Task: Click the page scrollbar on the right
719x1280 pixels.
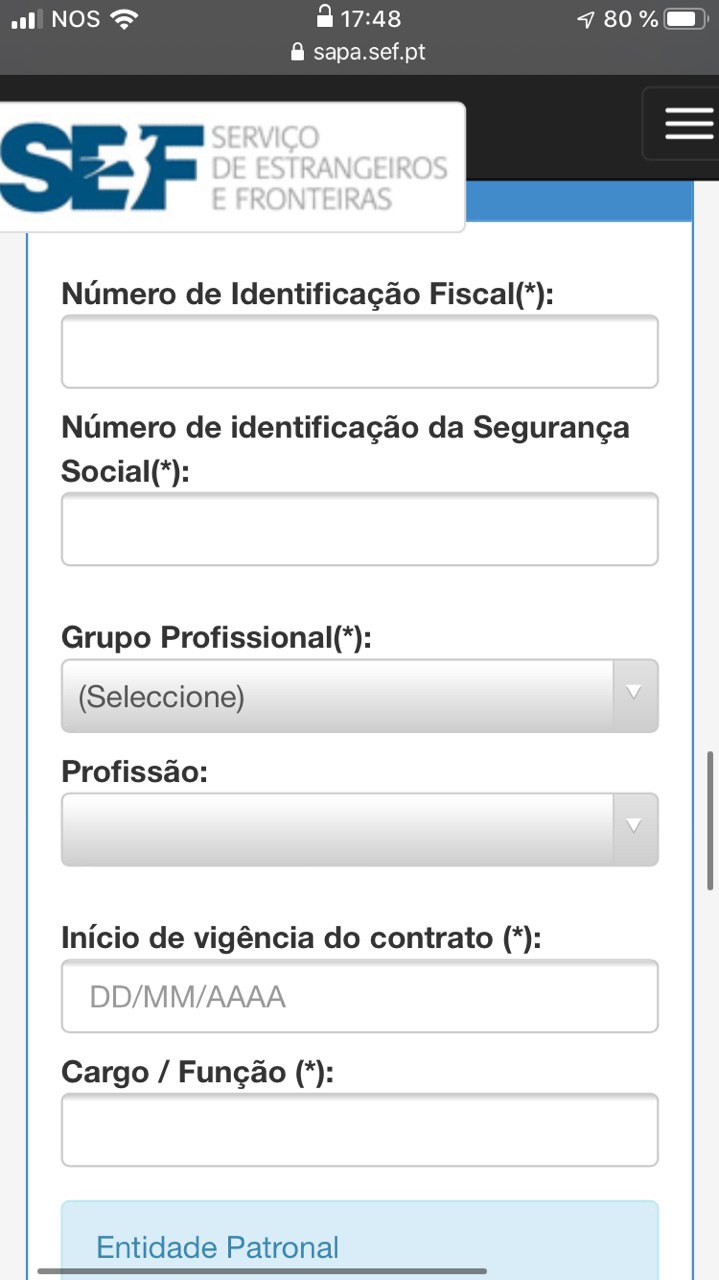Action: point(711,820)
